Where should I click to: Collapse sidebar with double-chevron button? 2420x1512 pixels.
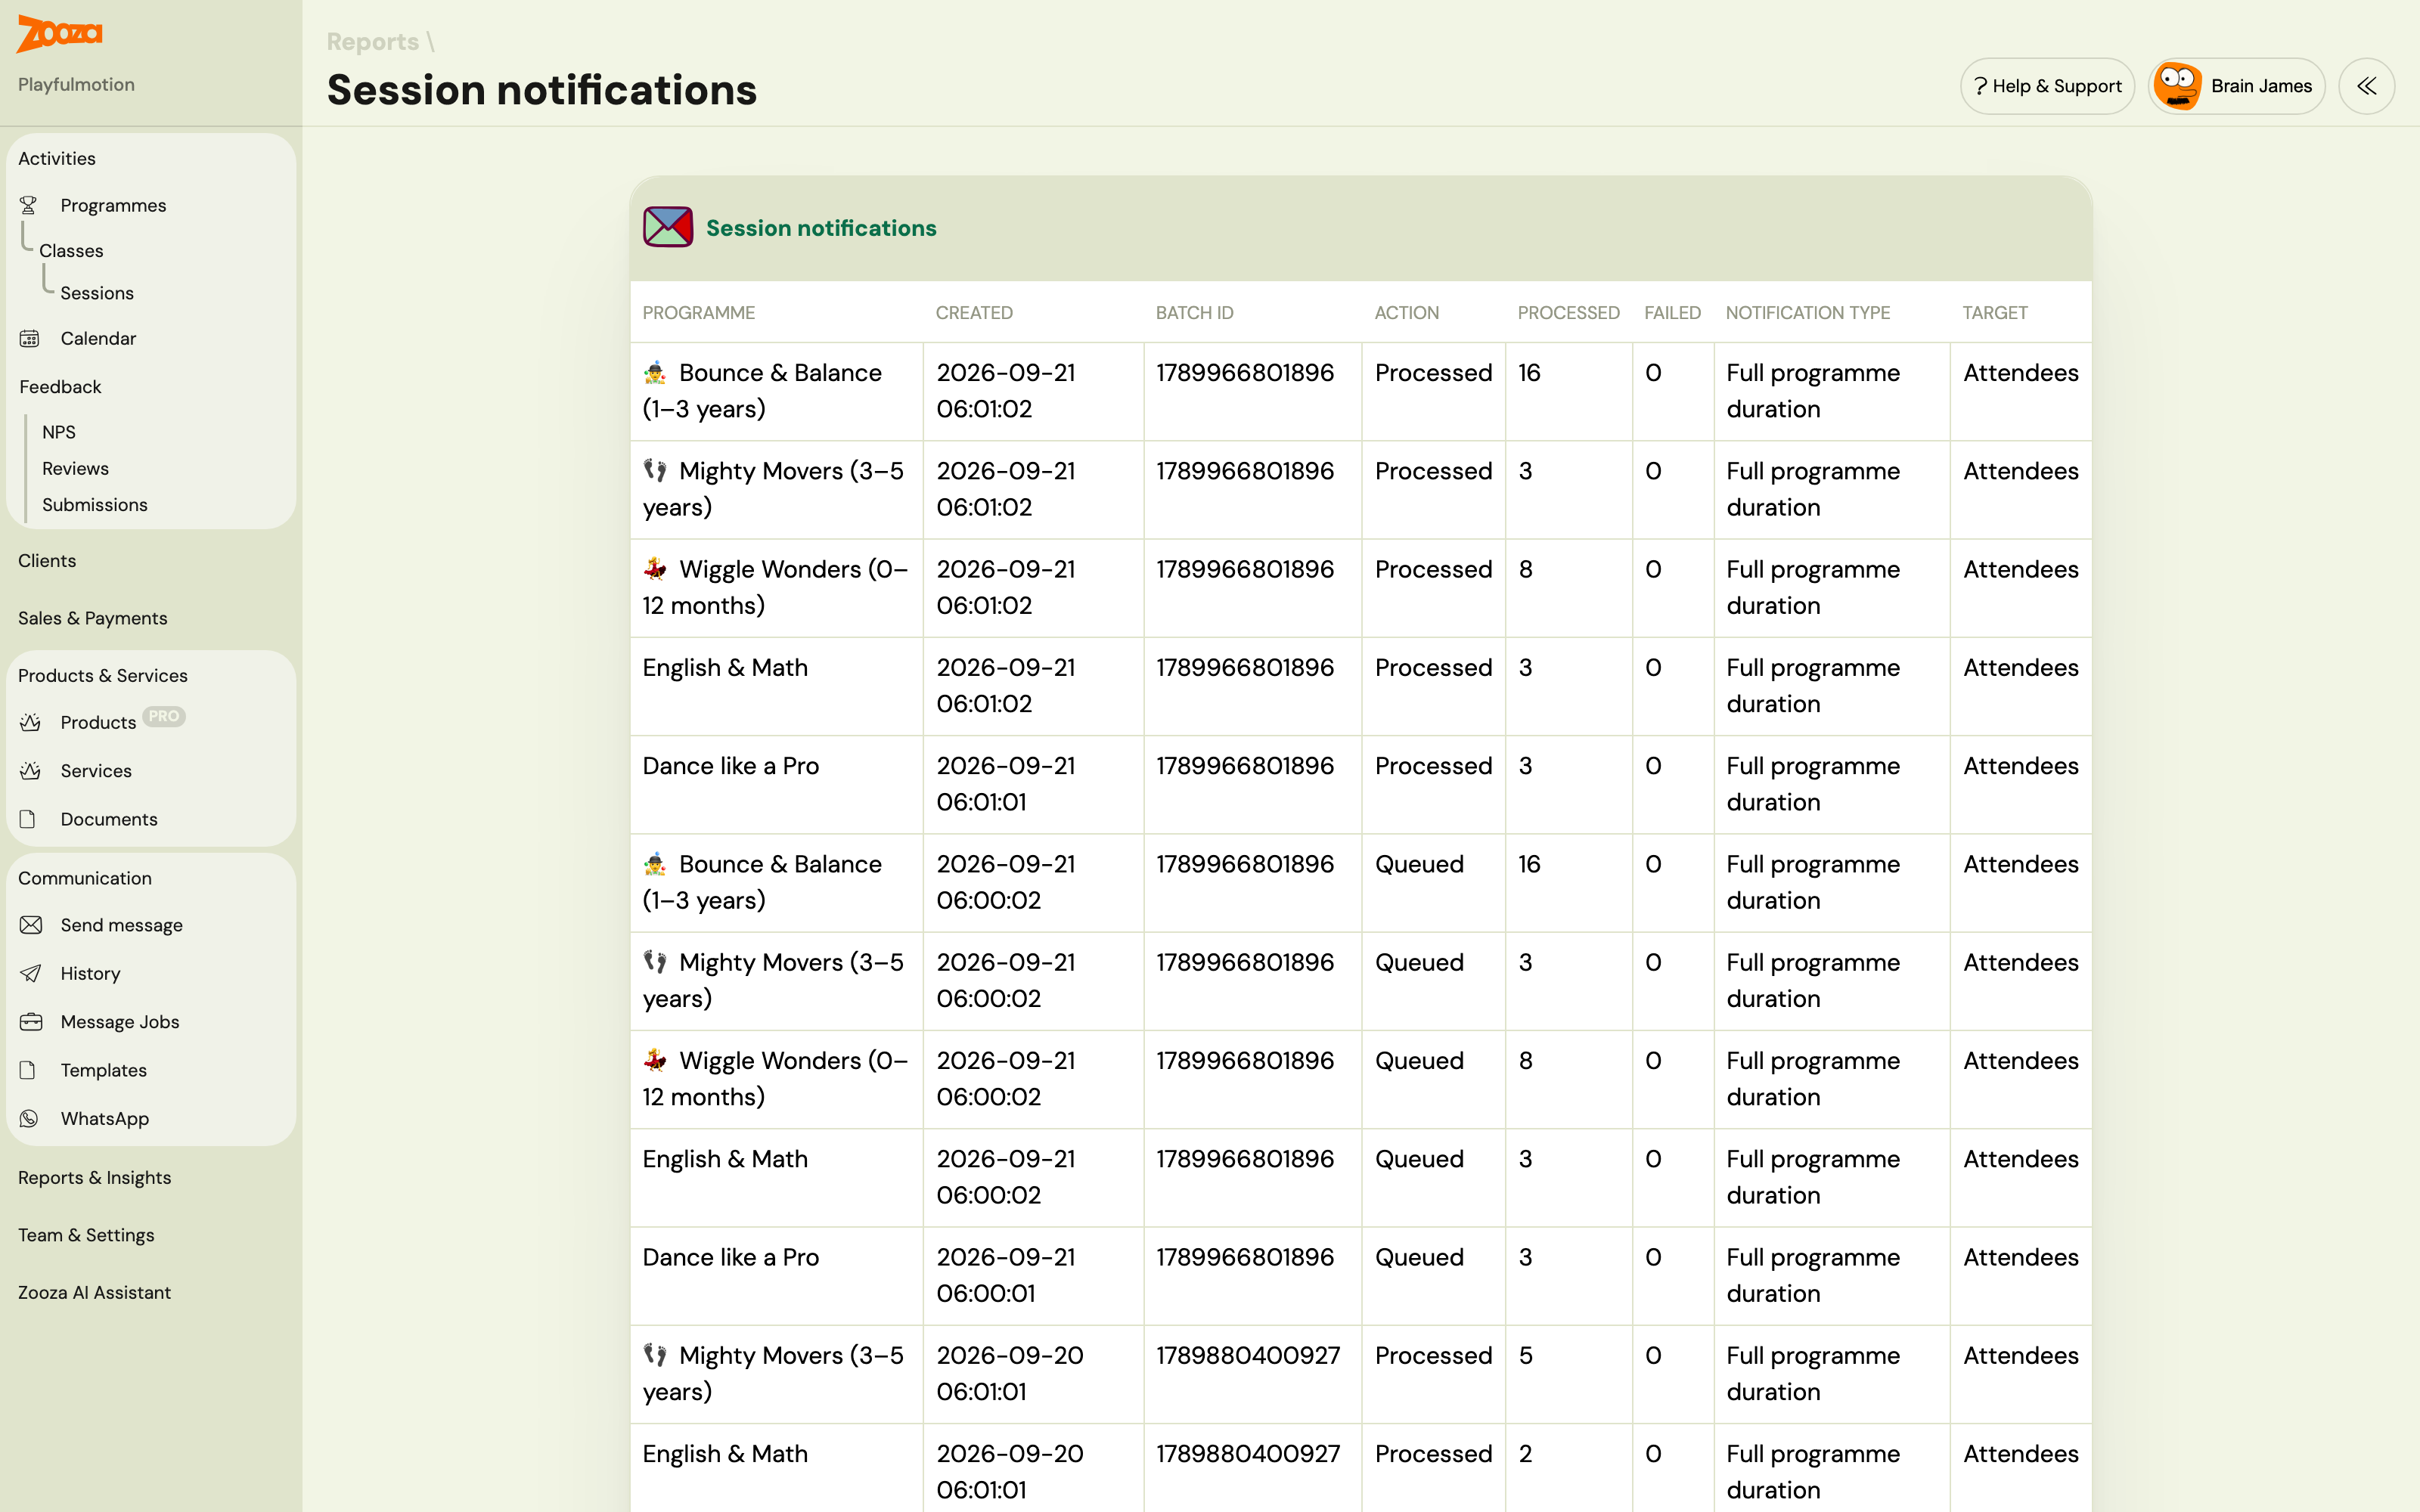(2366, 86)
